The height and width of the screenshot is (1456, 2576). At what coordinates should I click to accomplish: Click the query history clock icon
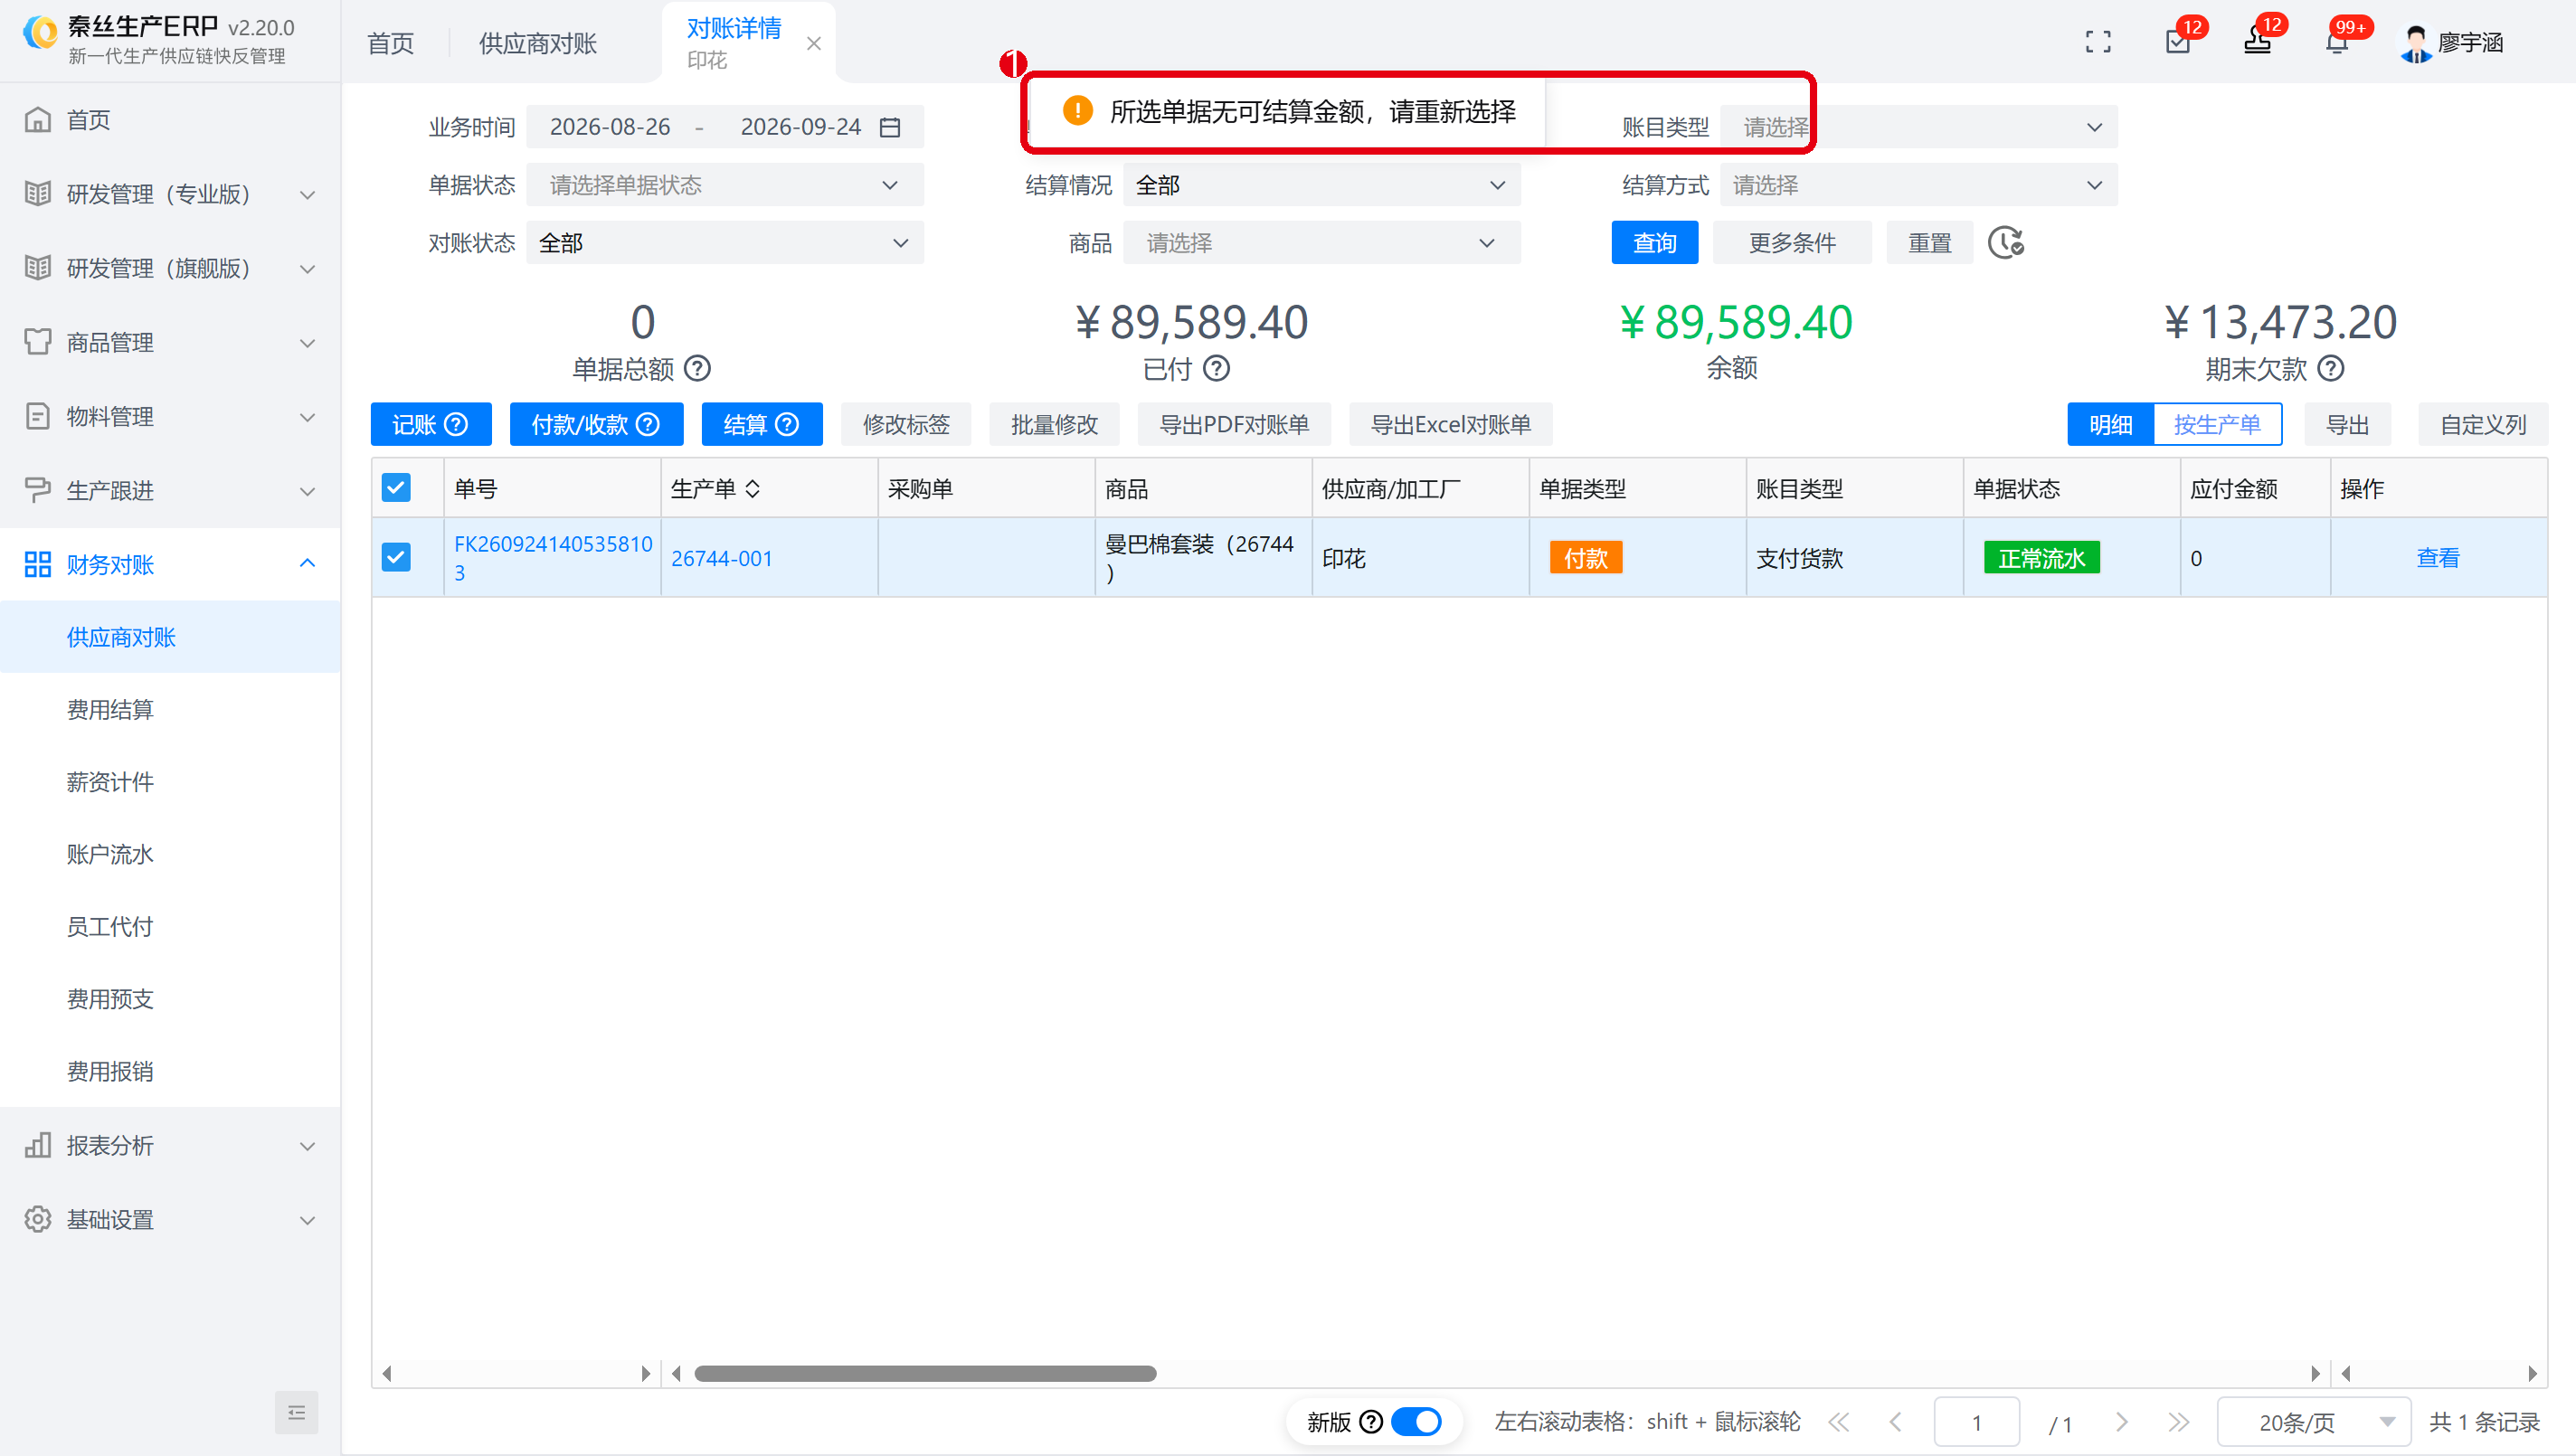[2006, 242]
